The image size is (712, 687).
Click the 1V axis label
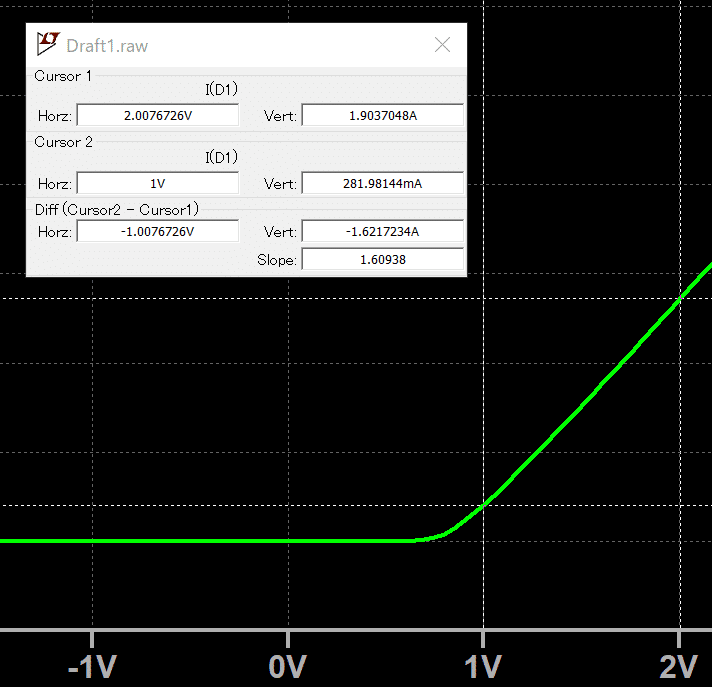point(483,667)
